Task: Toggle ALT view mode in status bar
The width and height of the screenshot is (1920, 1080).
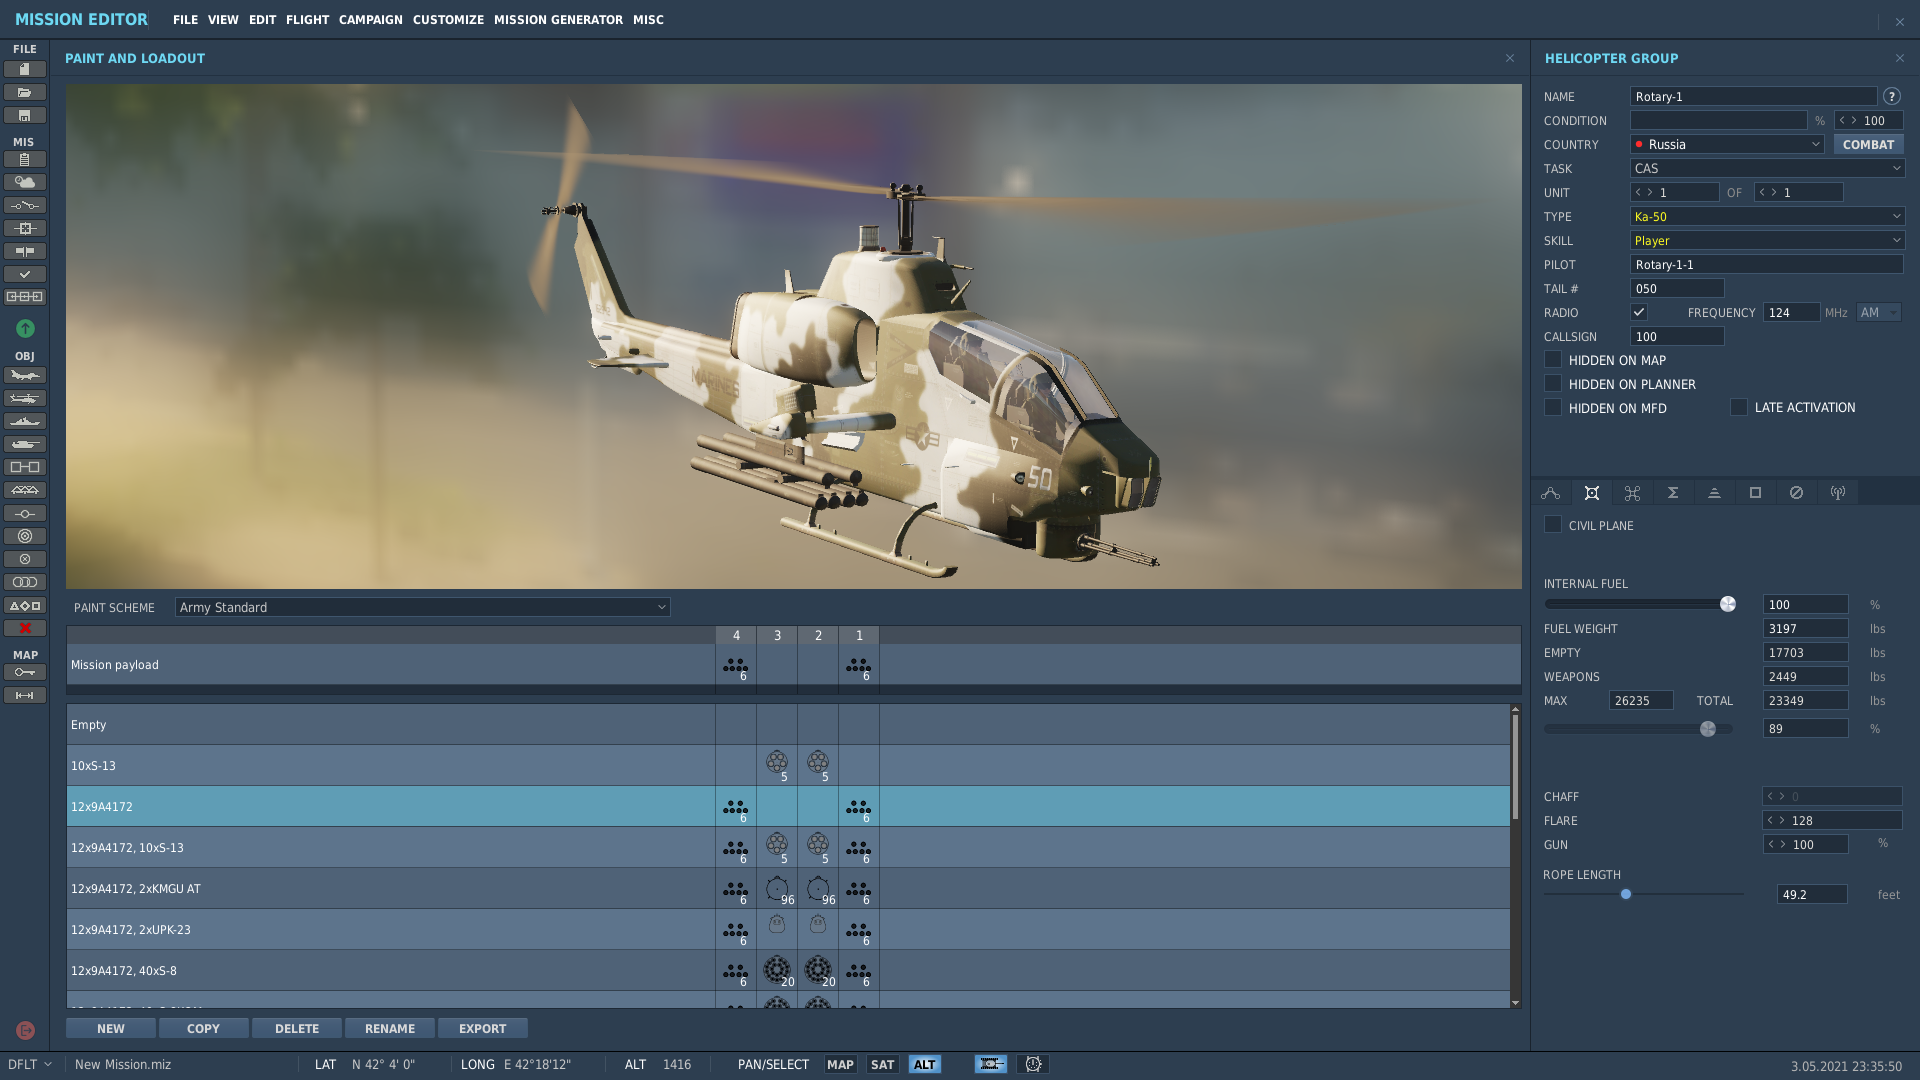Action: click(x=925, y=1064)
